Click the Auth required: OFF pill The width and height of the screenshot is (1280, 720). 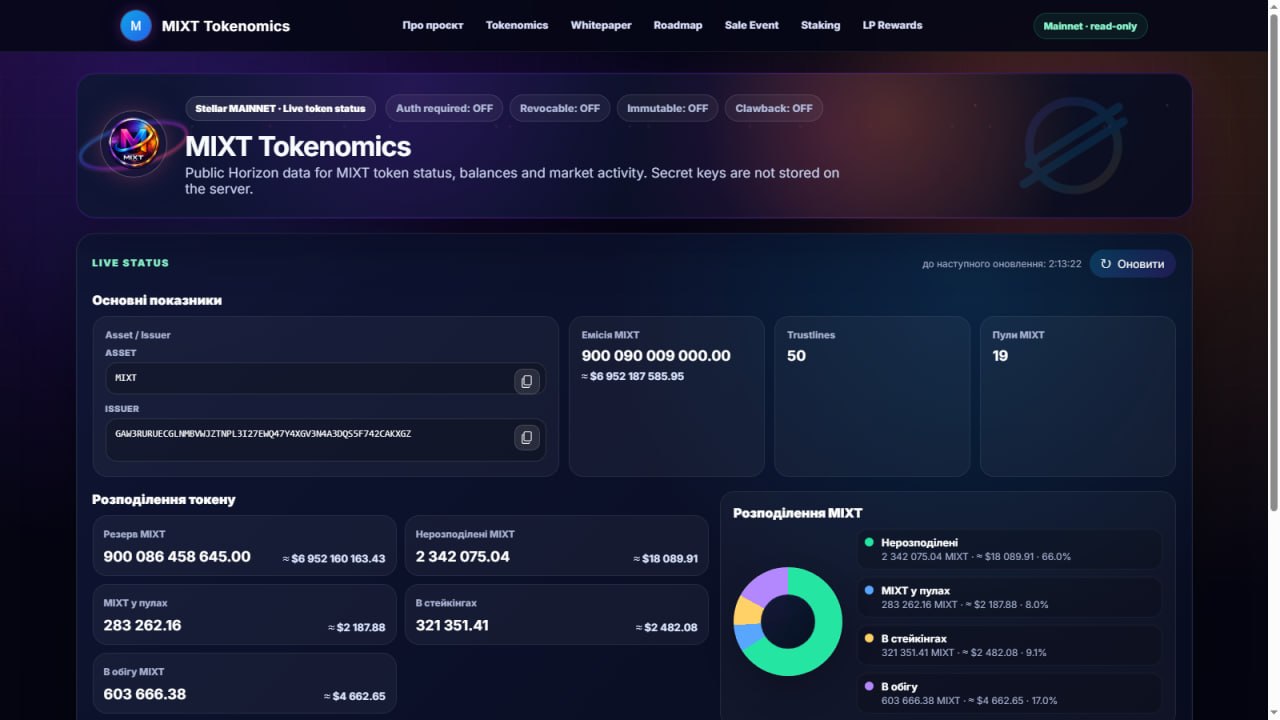[444, 108]
